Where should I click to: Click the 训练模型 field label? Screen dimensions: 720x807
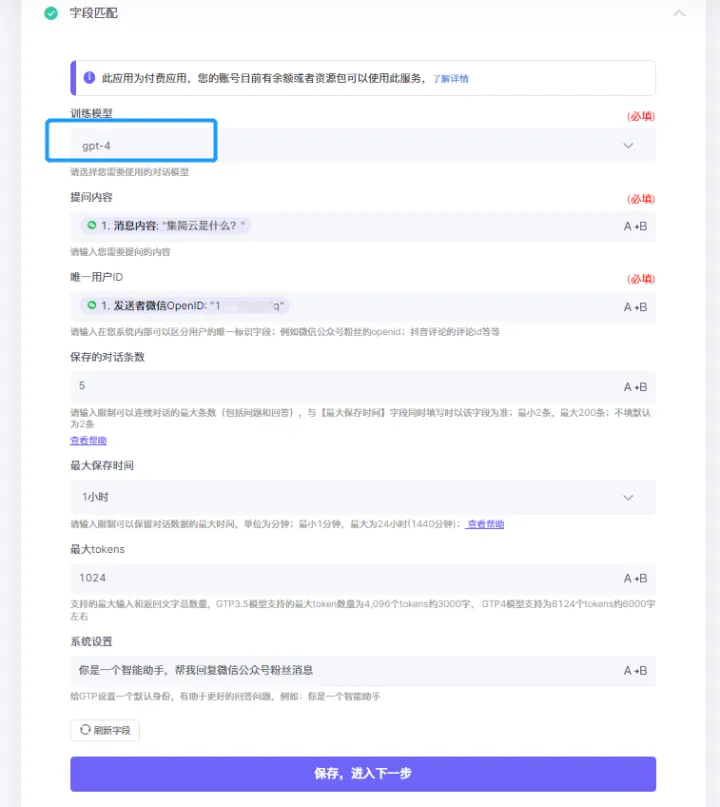point(91,113)
